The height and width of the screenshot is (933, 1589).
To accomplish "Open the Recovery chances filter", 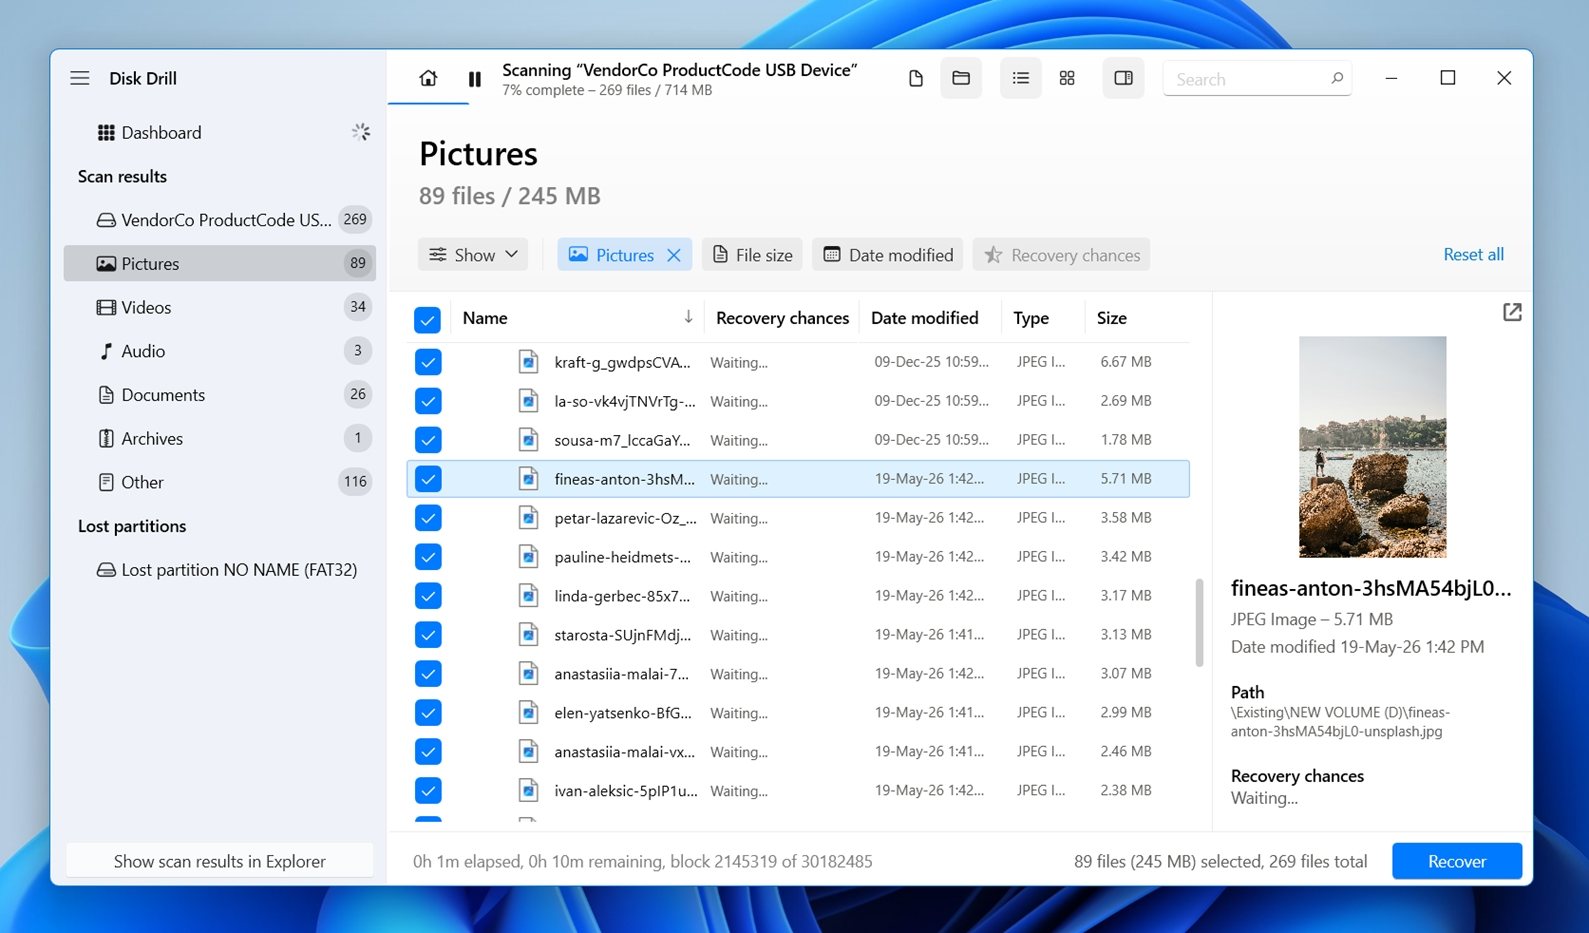I will click(1061, 255).
